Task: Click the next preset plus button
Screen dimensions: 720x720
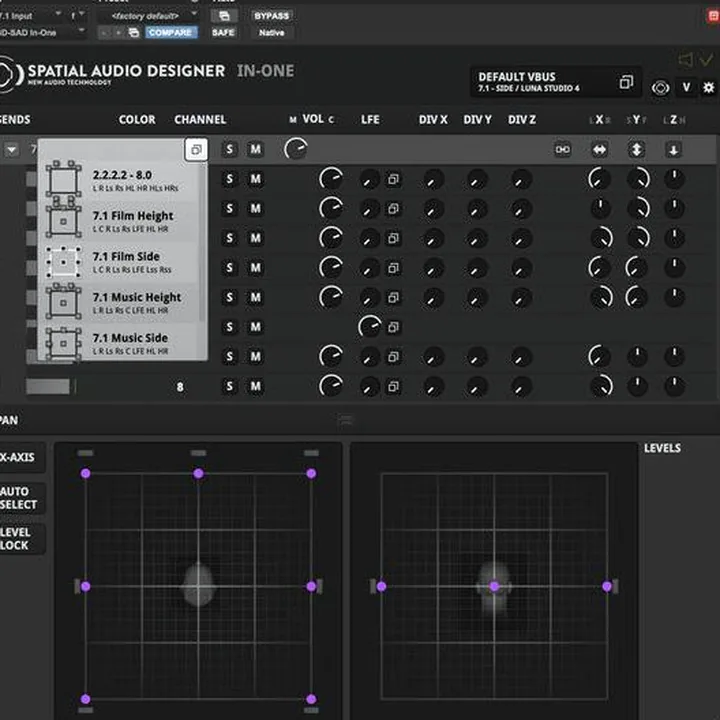Action: 119,33
